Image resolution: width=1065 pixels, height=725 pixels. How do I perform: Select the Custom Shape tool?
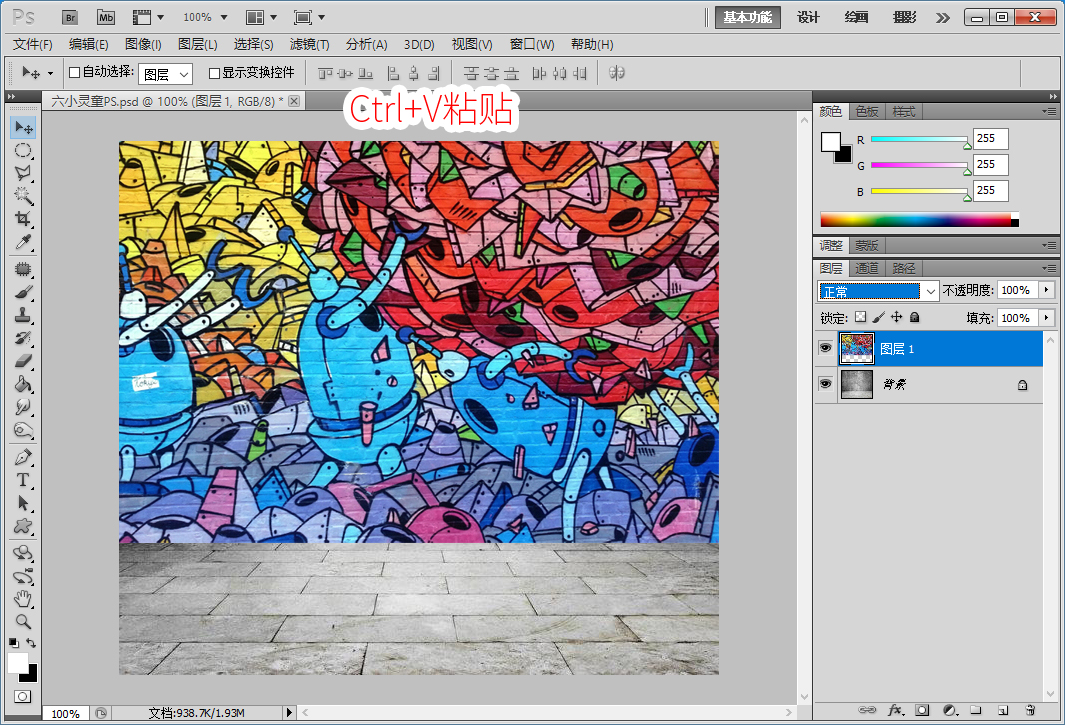23,526
